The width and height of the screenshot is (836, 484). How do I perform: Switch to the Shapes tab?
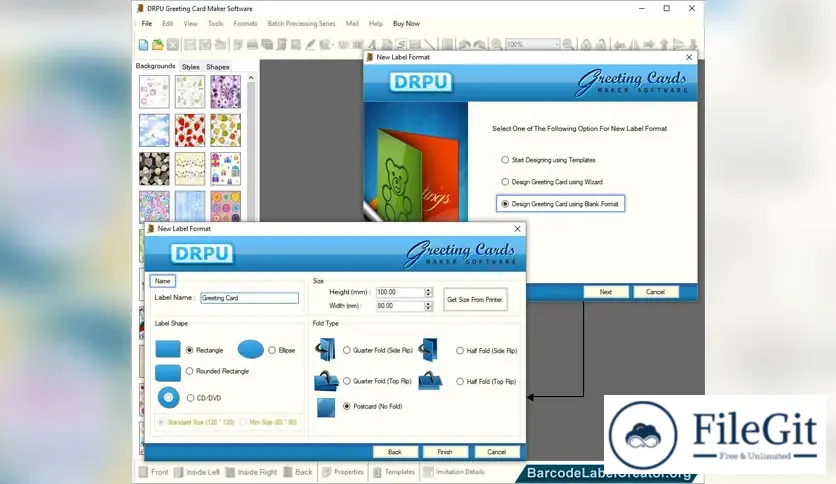tap(218, 67)
